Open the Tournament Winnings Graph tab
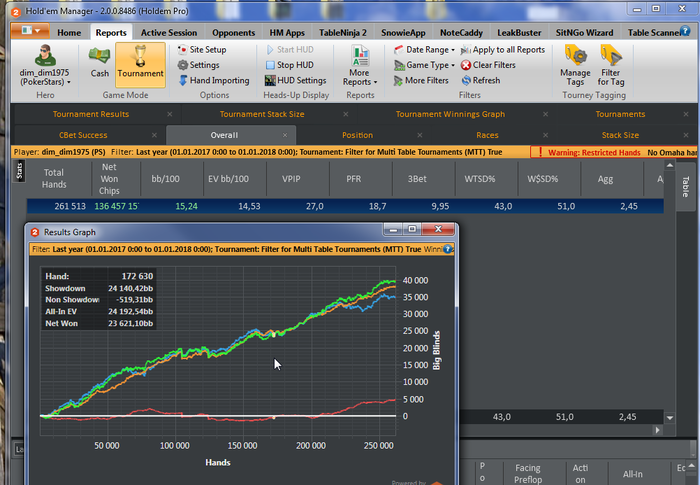Screen dimensions: 700x485 click(450, 114)
